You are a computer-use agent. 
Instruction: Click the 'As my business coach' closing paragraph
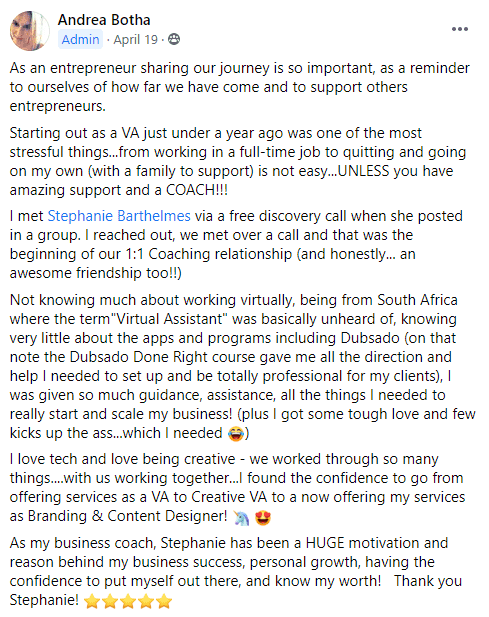tap(236, 572)
